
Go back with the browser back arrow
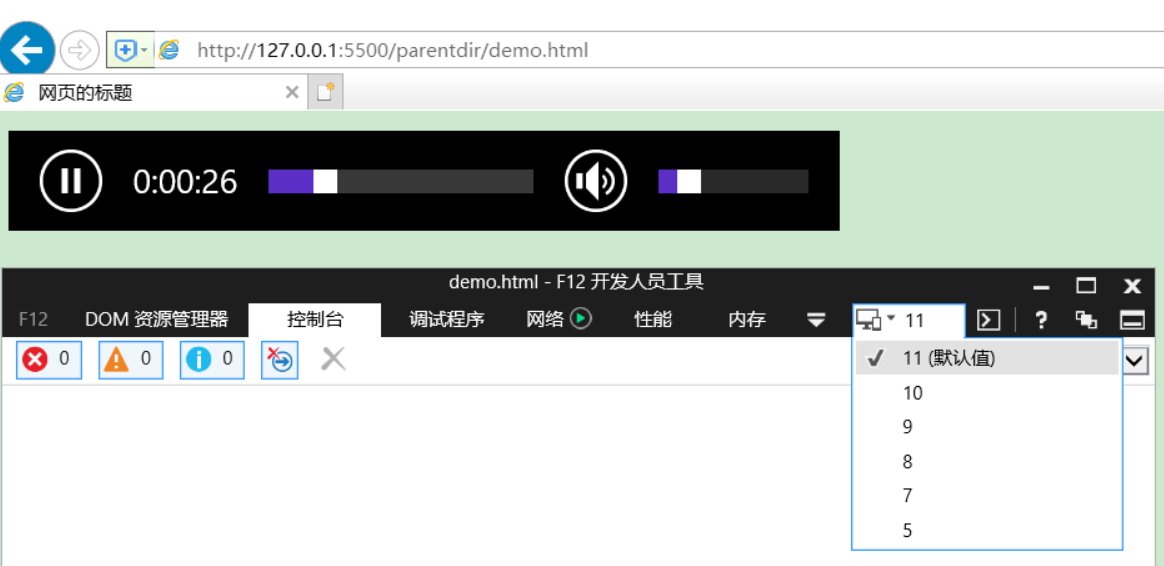click(x=27, y=50)
